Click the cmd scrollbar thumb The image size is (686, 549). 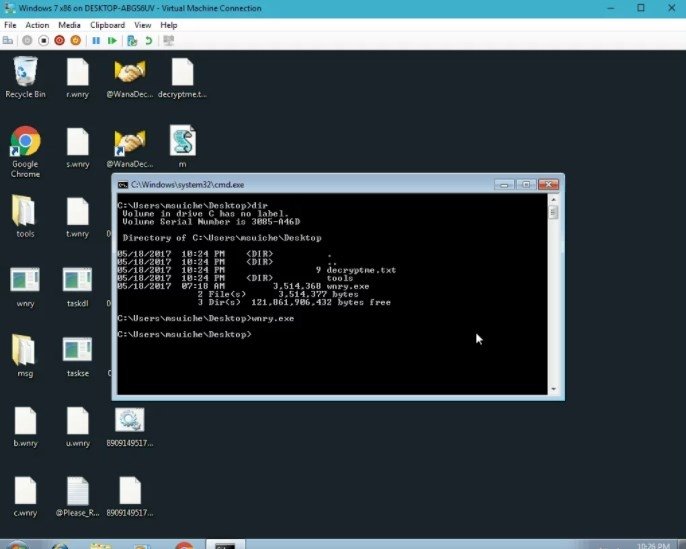click(553, 212)
